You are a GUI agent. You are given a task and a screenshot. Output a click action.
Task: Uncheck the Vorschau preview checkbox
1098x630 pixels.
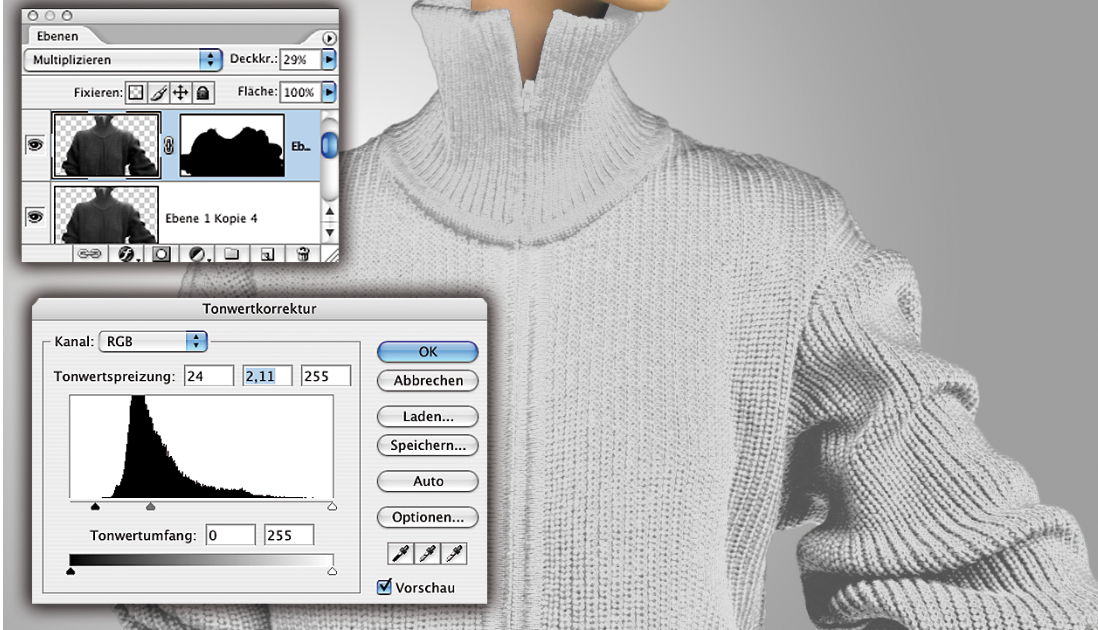coord(384,587)
